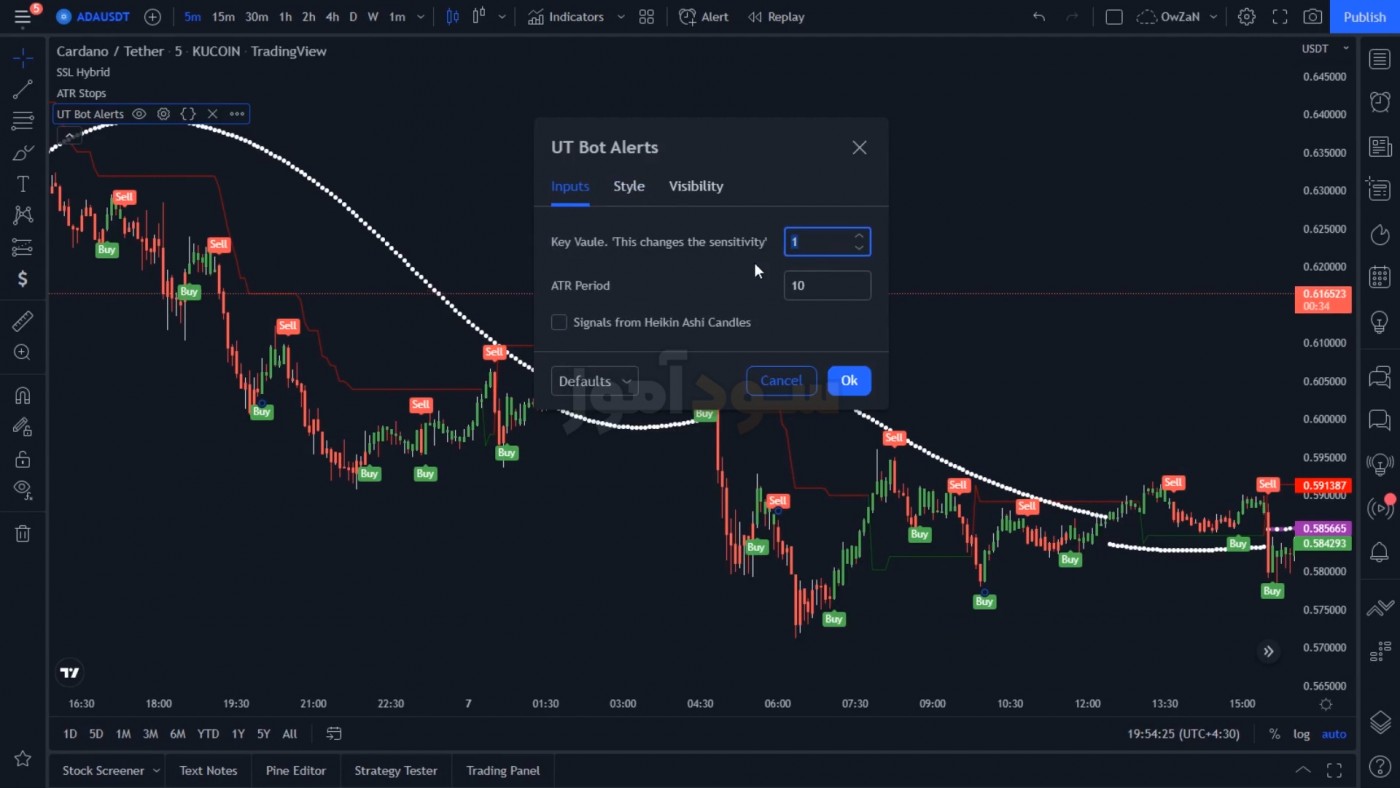Open UT Bot Alerts more options
Image resolution: width=1400 pixels, height=788 pixels.
pyautogui.click(x=237, y=114)
